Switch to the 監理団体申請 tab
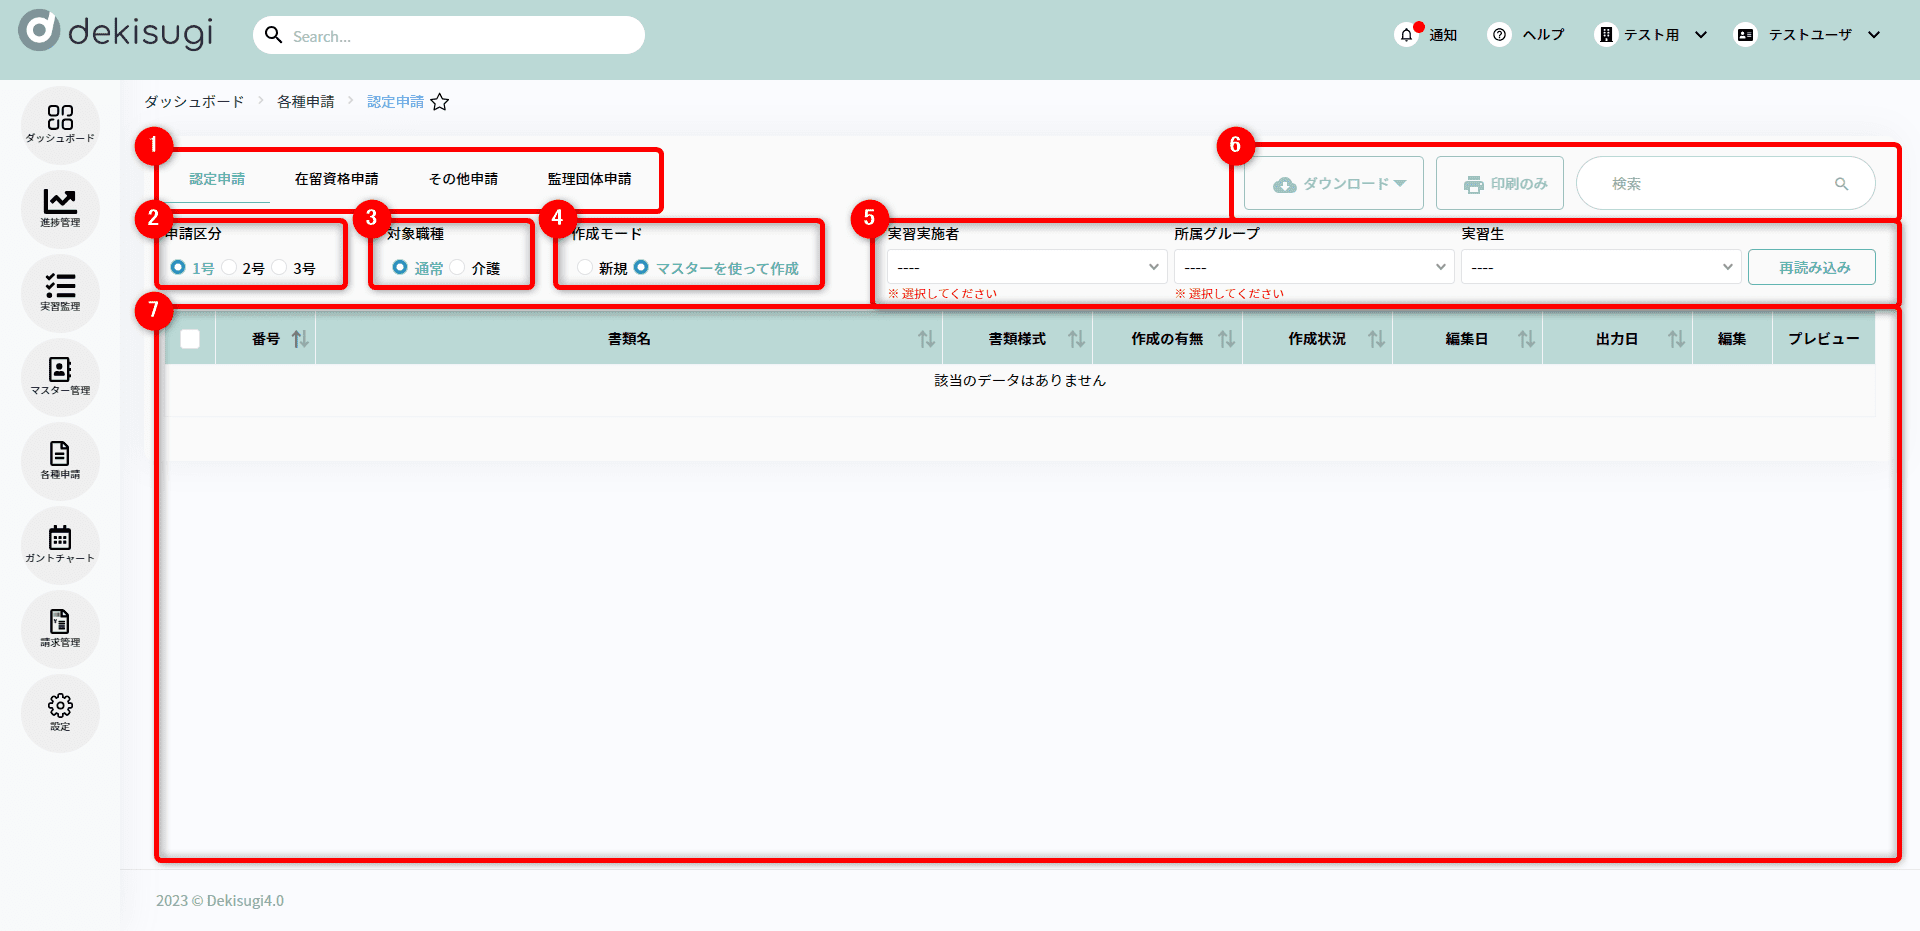Image resolution: width=1920 pixels, height=931 pixels. tap(589, 179)
